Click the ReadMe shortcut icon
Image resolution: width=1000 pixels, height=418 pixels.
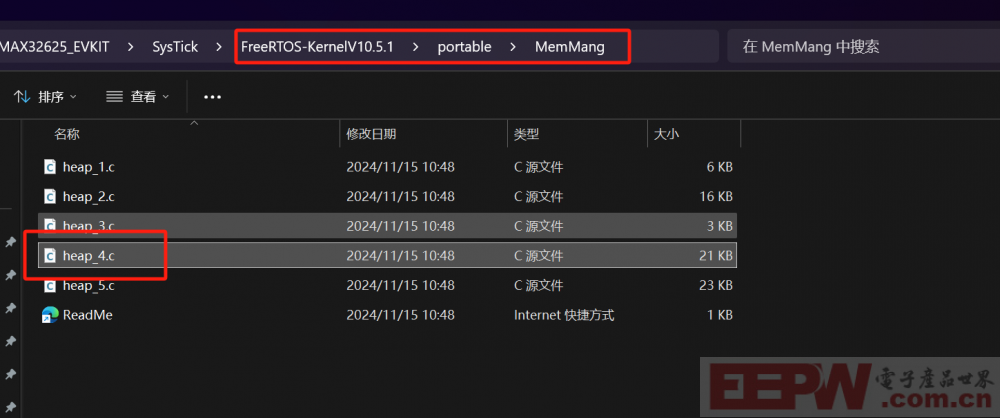(50, 315)
